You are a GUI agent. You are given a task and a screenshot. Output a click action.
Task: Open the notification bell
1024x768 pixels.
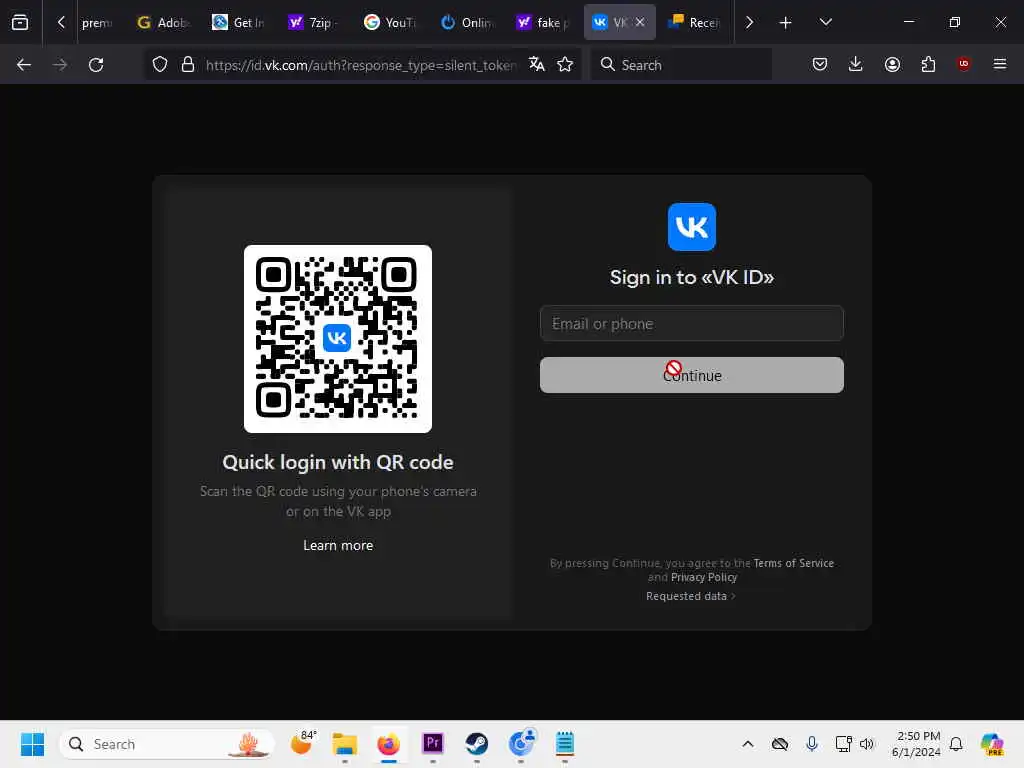click(x=956, y=744)
